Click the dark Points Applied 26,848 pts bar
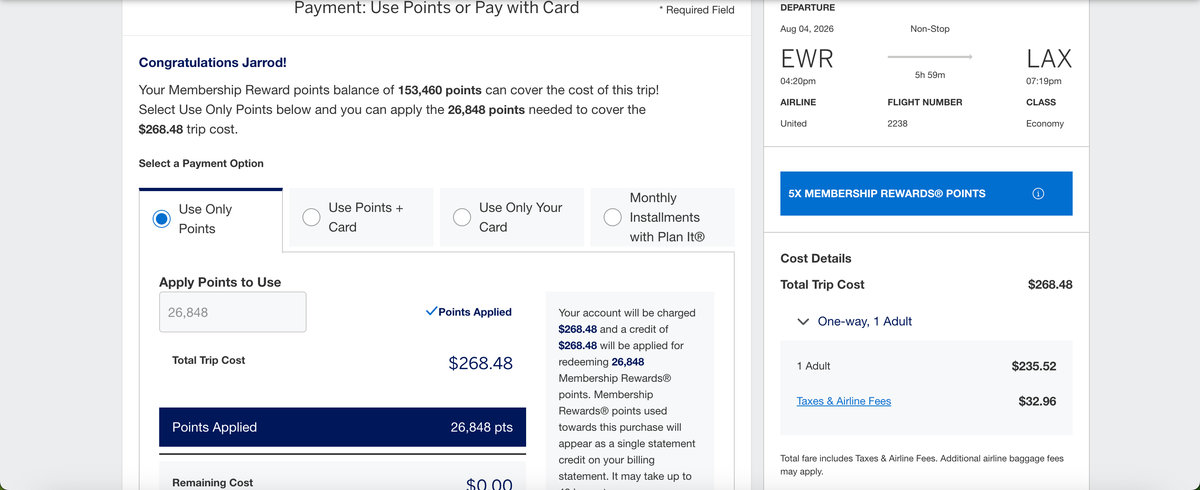 click(x=342, y=427)
